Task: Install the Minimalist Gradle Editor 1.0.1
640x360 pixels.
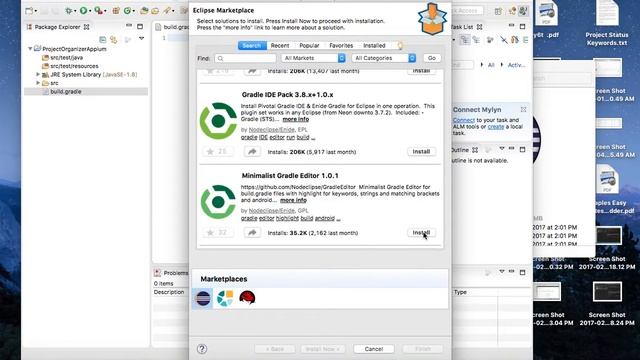Action: pyautogui.click(x=421, y=233)
